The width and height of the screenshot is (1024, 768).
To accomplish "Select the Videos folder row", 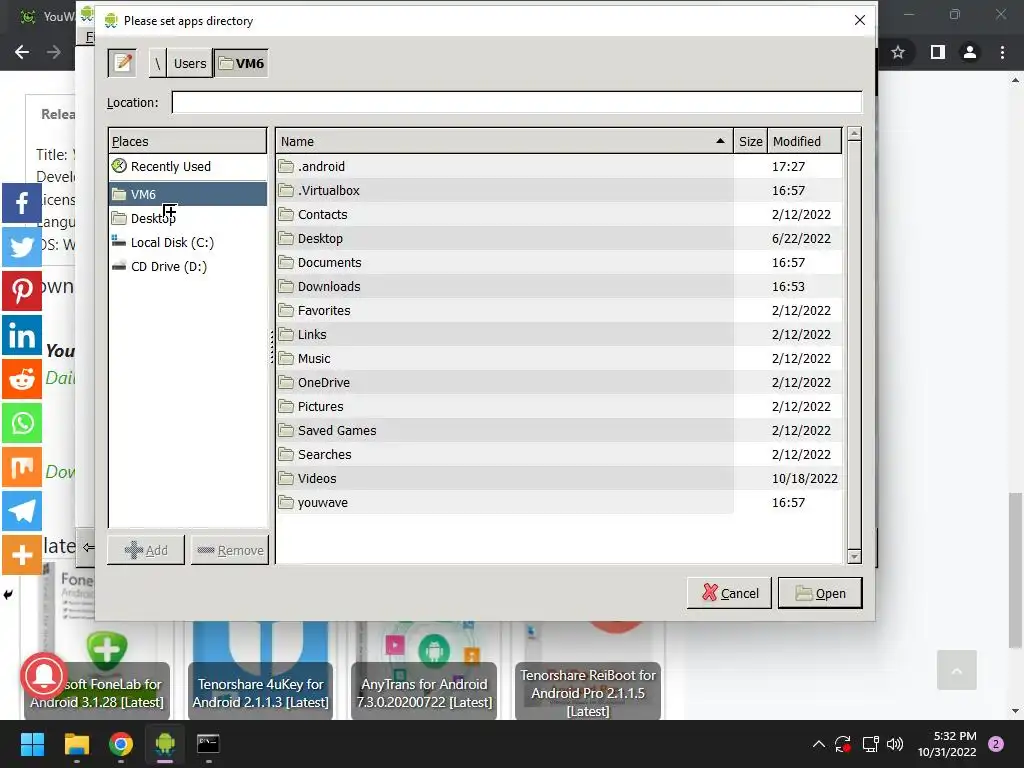I will point(559,479).
